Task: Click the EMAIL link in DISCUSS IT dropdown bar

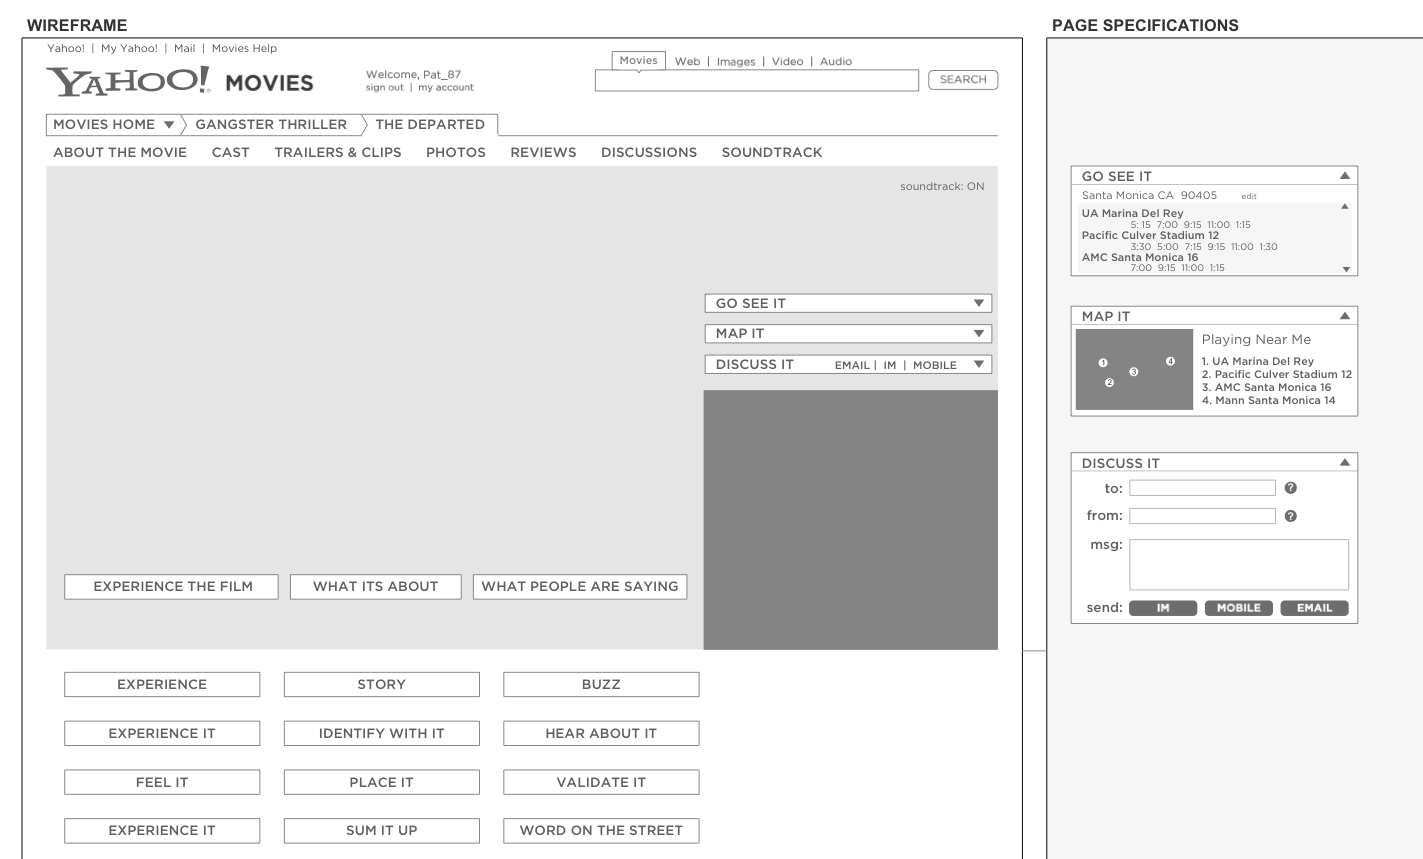Action: [x=852, y=366]
